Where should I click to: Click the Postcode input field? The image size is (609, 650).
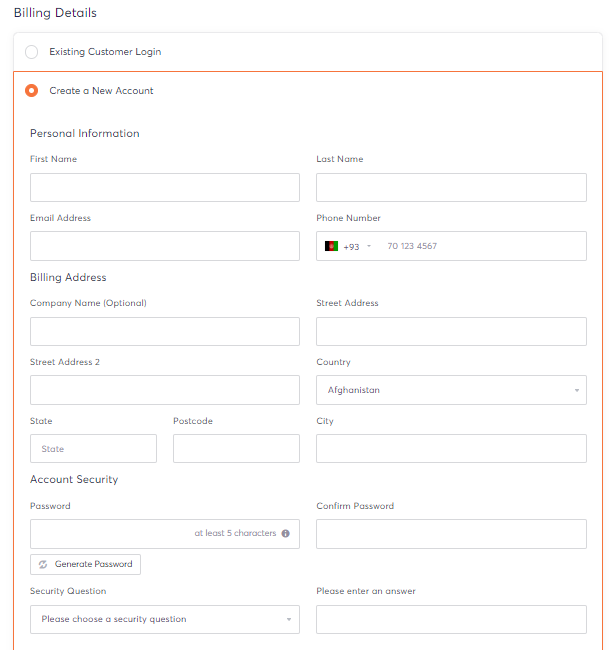(236, 449)
